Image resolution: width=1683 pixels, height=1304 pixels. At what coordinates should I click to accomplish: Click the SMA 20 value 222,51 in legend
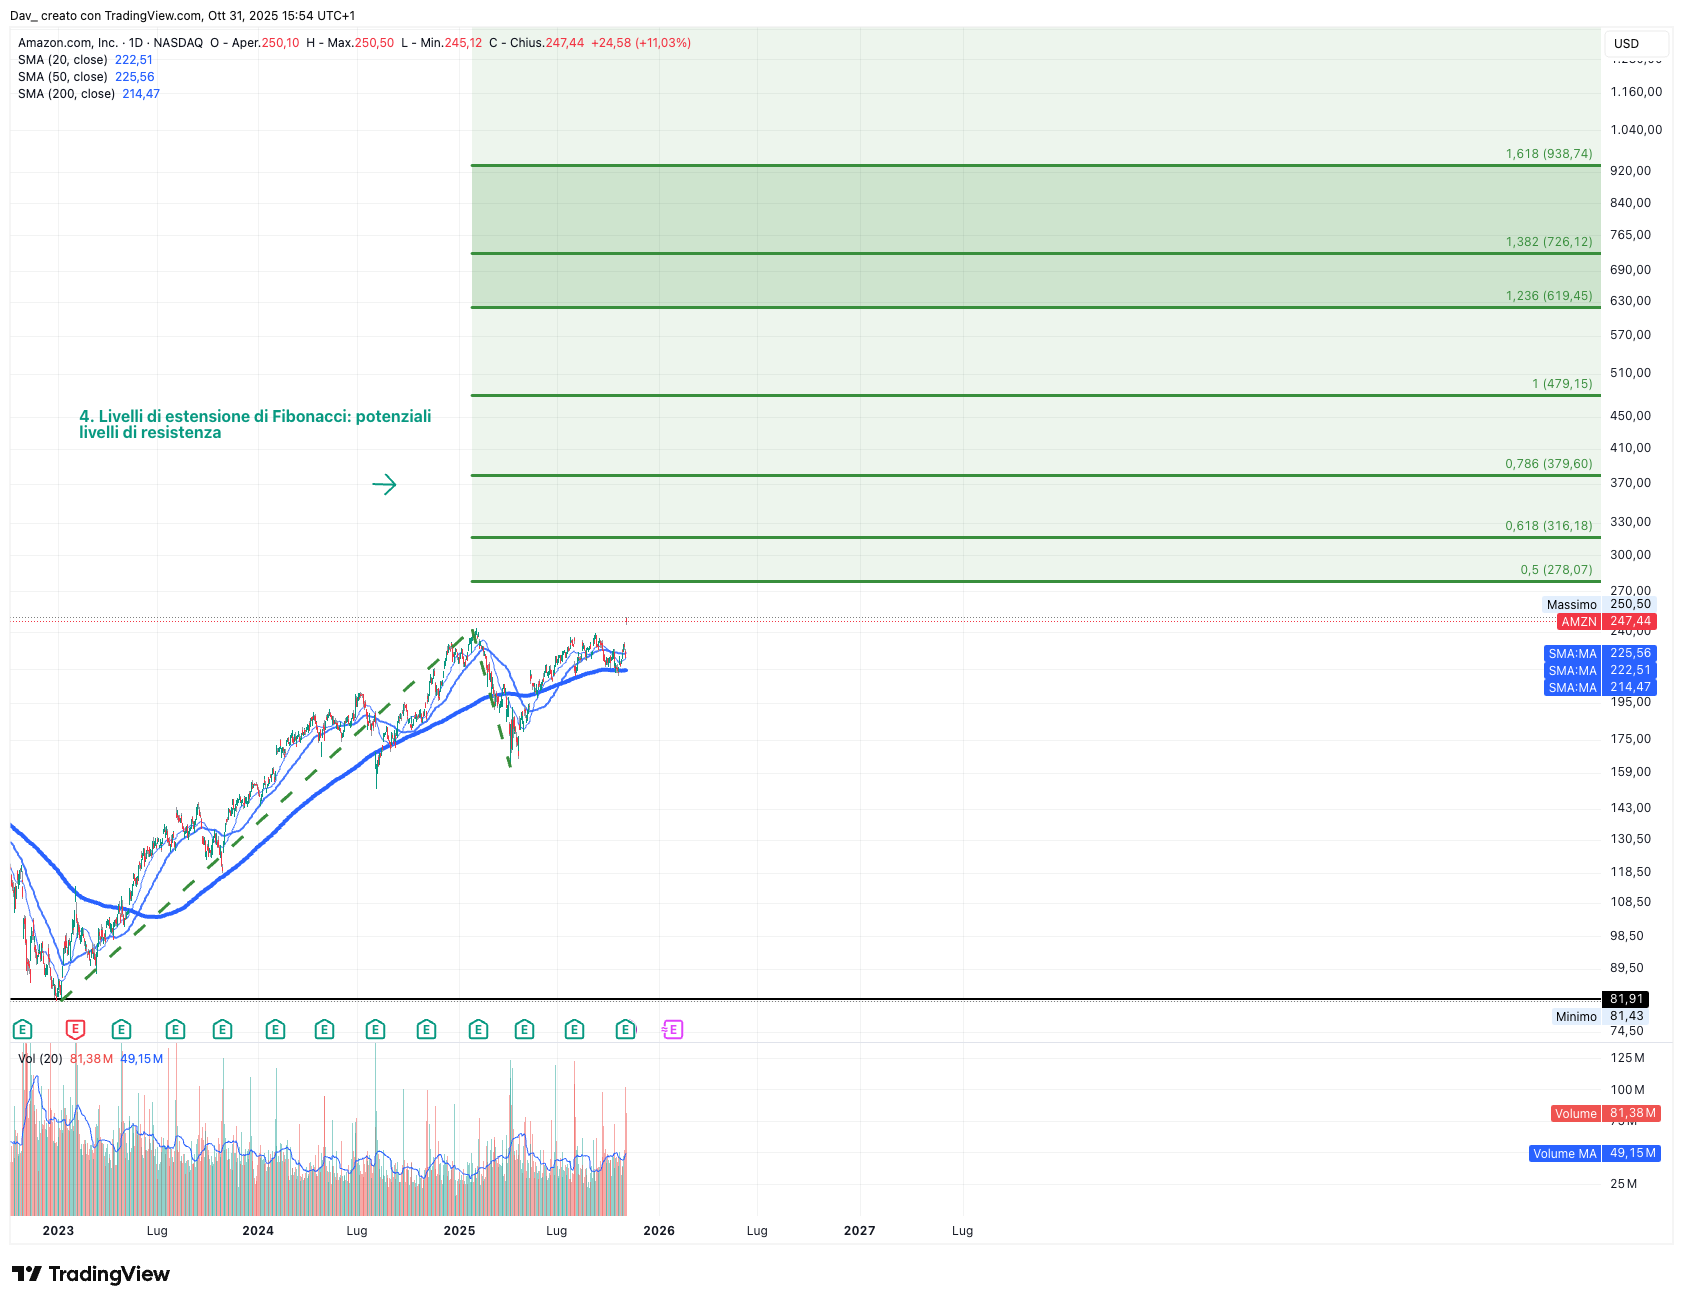click(134, 60)
